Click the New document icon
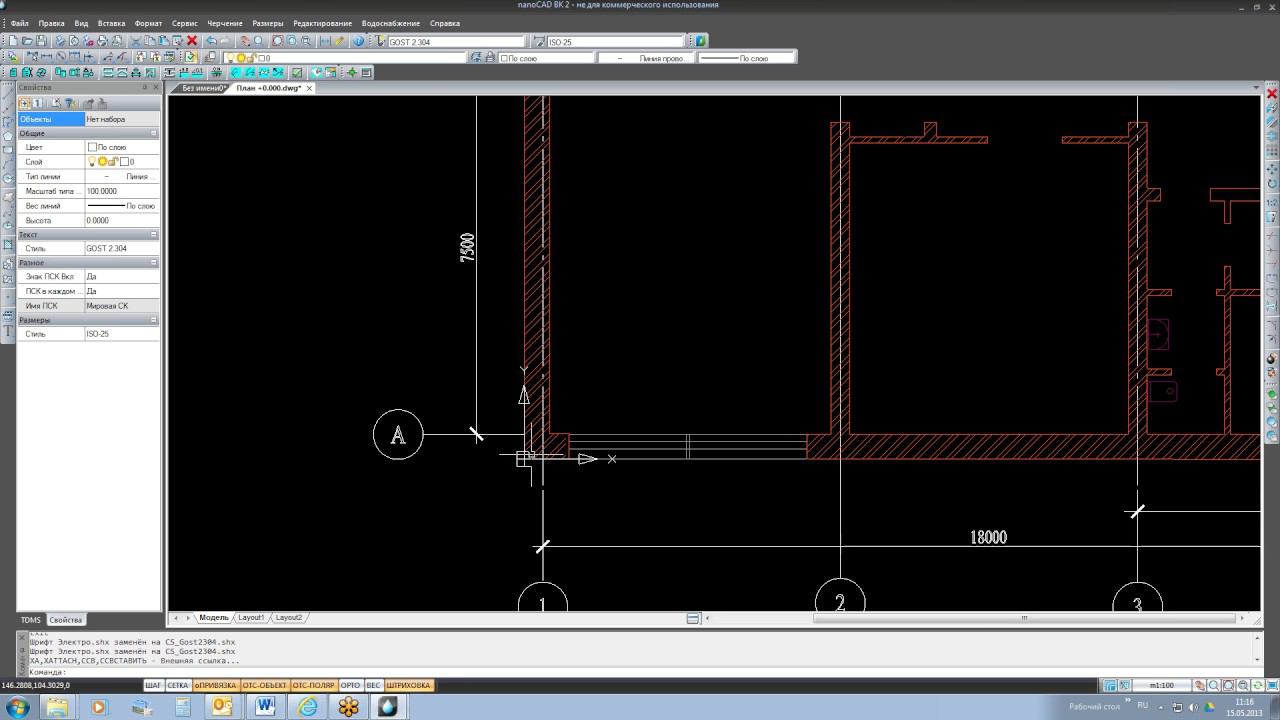 tap(13, 41)
